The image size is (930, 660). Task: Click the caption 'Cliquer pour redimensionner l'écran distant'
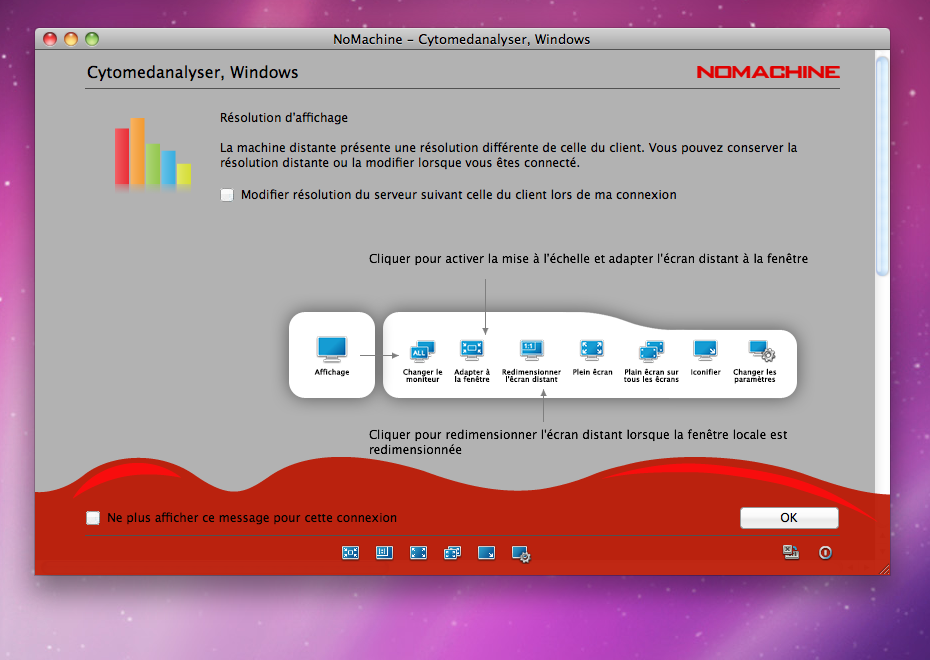[578, 442]
